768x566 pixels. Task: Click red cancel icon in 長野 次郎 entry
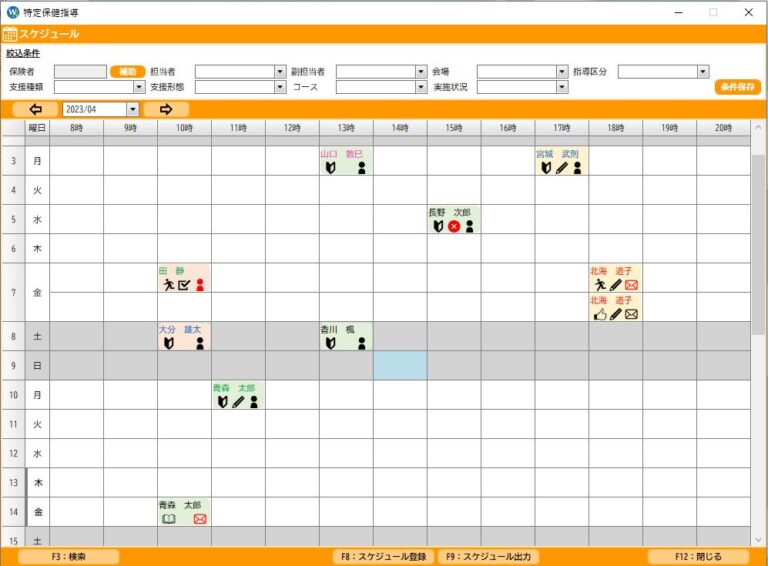[454, 226]
